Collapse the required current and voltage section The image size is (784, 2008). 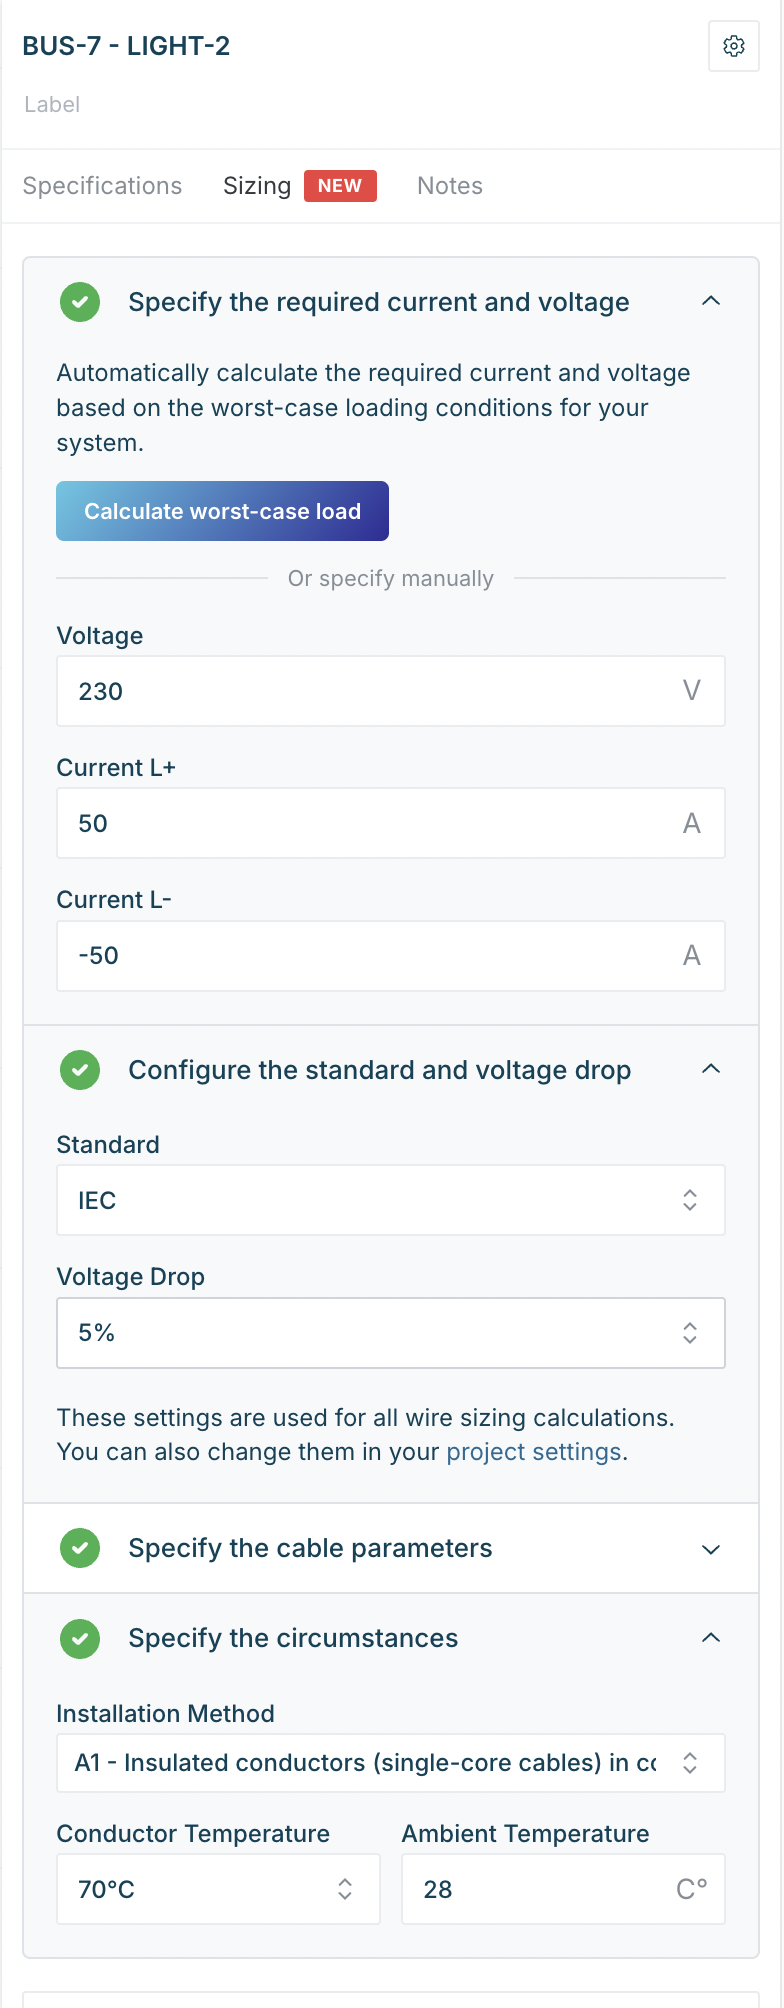711,302
